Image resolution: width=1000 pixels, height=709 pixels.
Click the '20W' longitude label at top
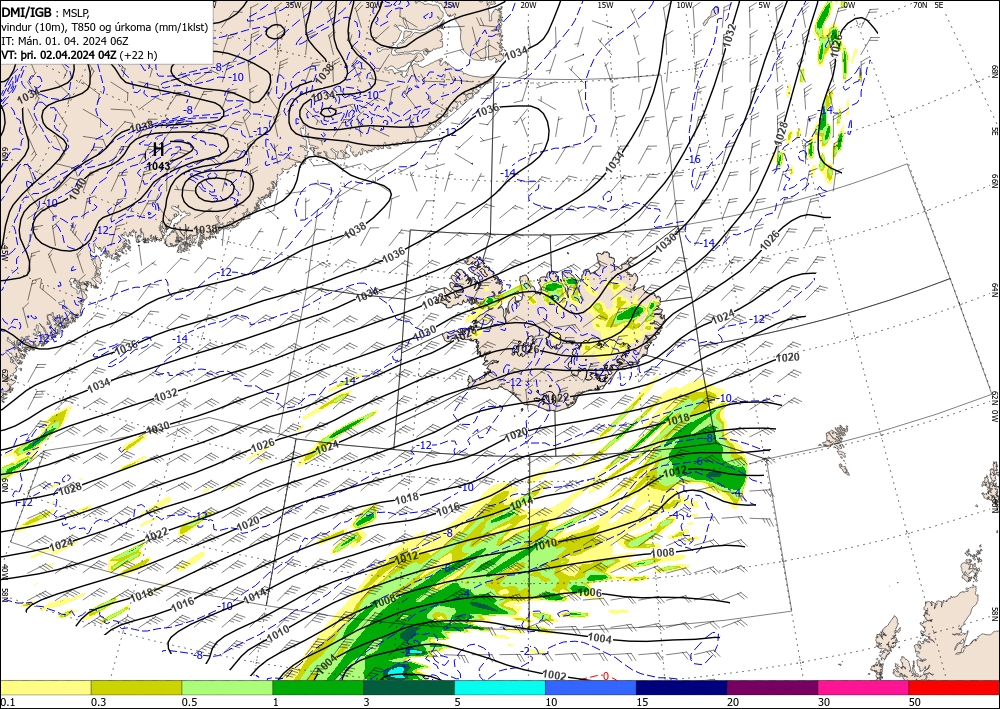[x=527, y=4]
